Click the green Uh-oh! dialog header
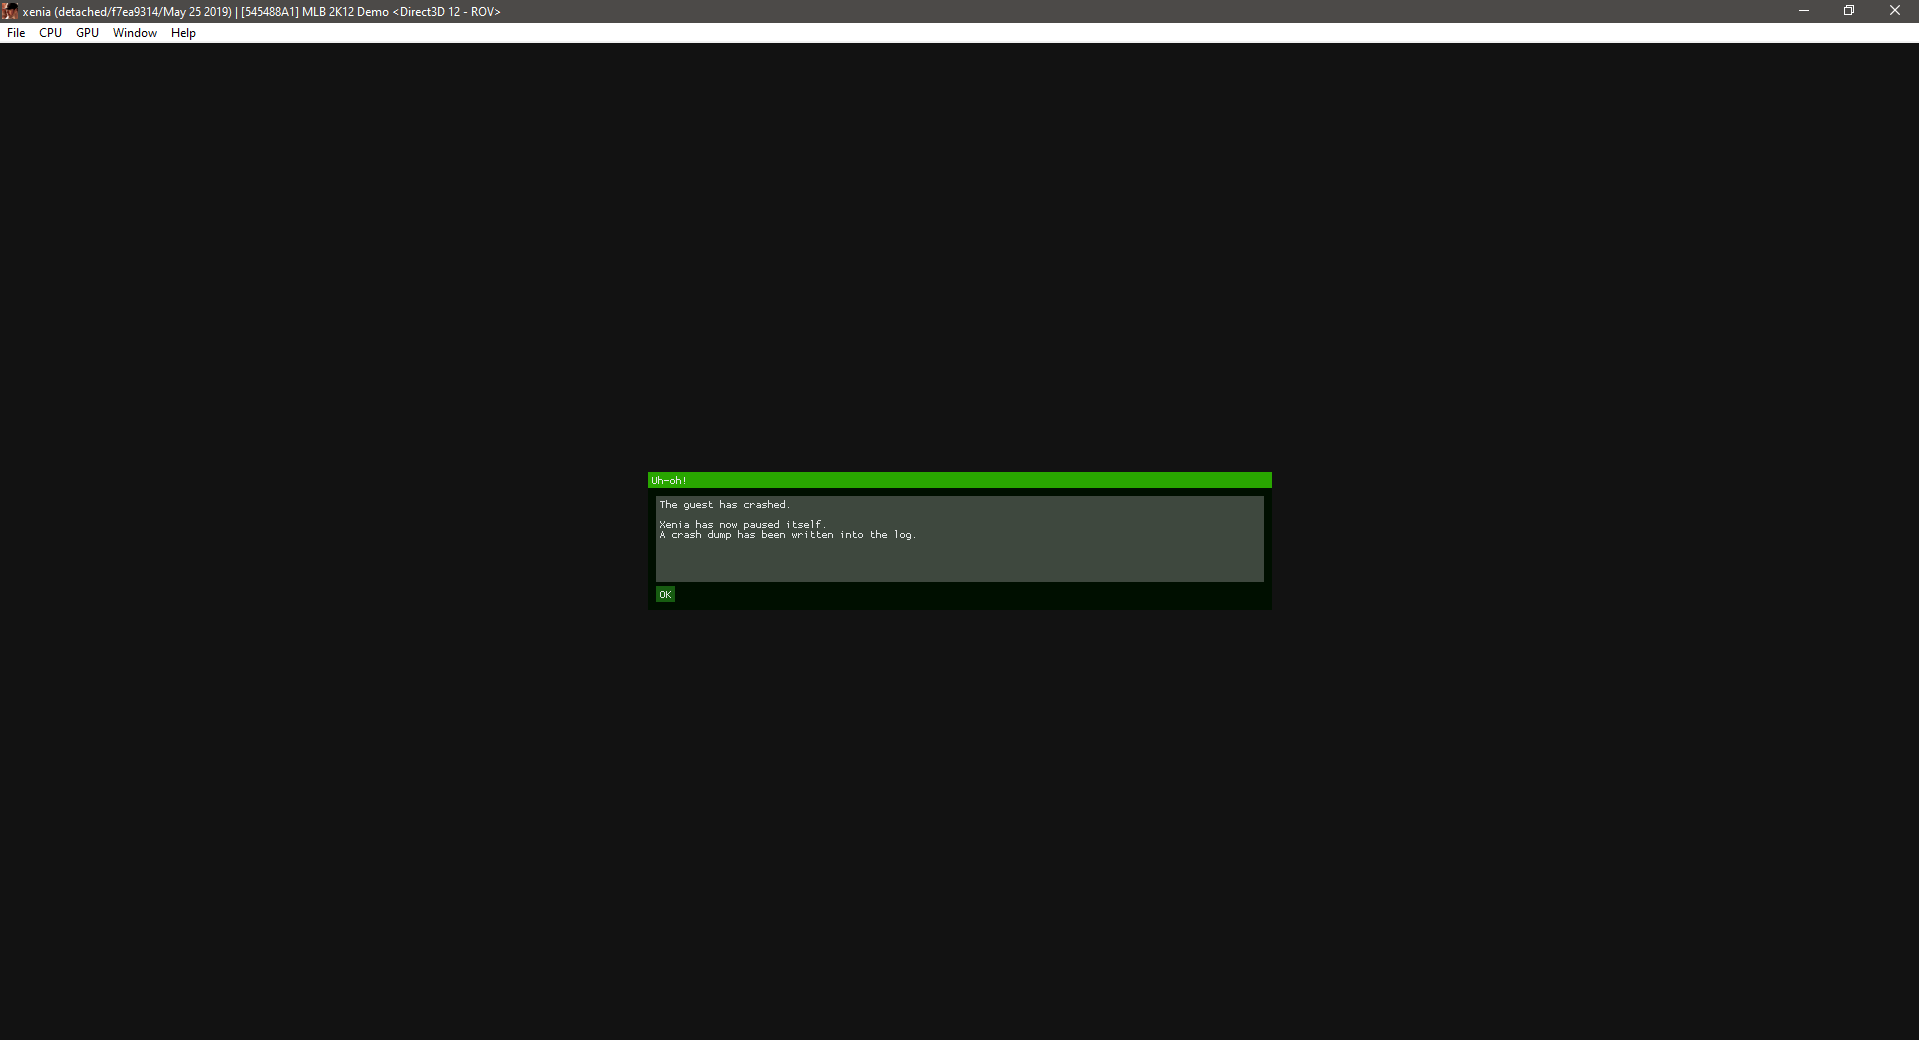The width and height of the screenshot is (1919, 1040). click(959, 480)
